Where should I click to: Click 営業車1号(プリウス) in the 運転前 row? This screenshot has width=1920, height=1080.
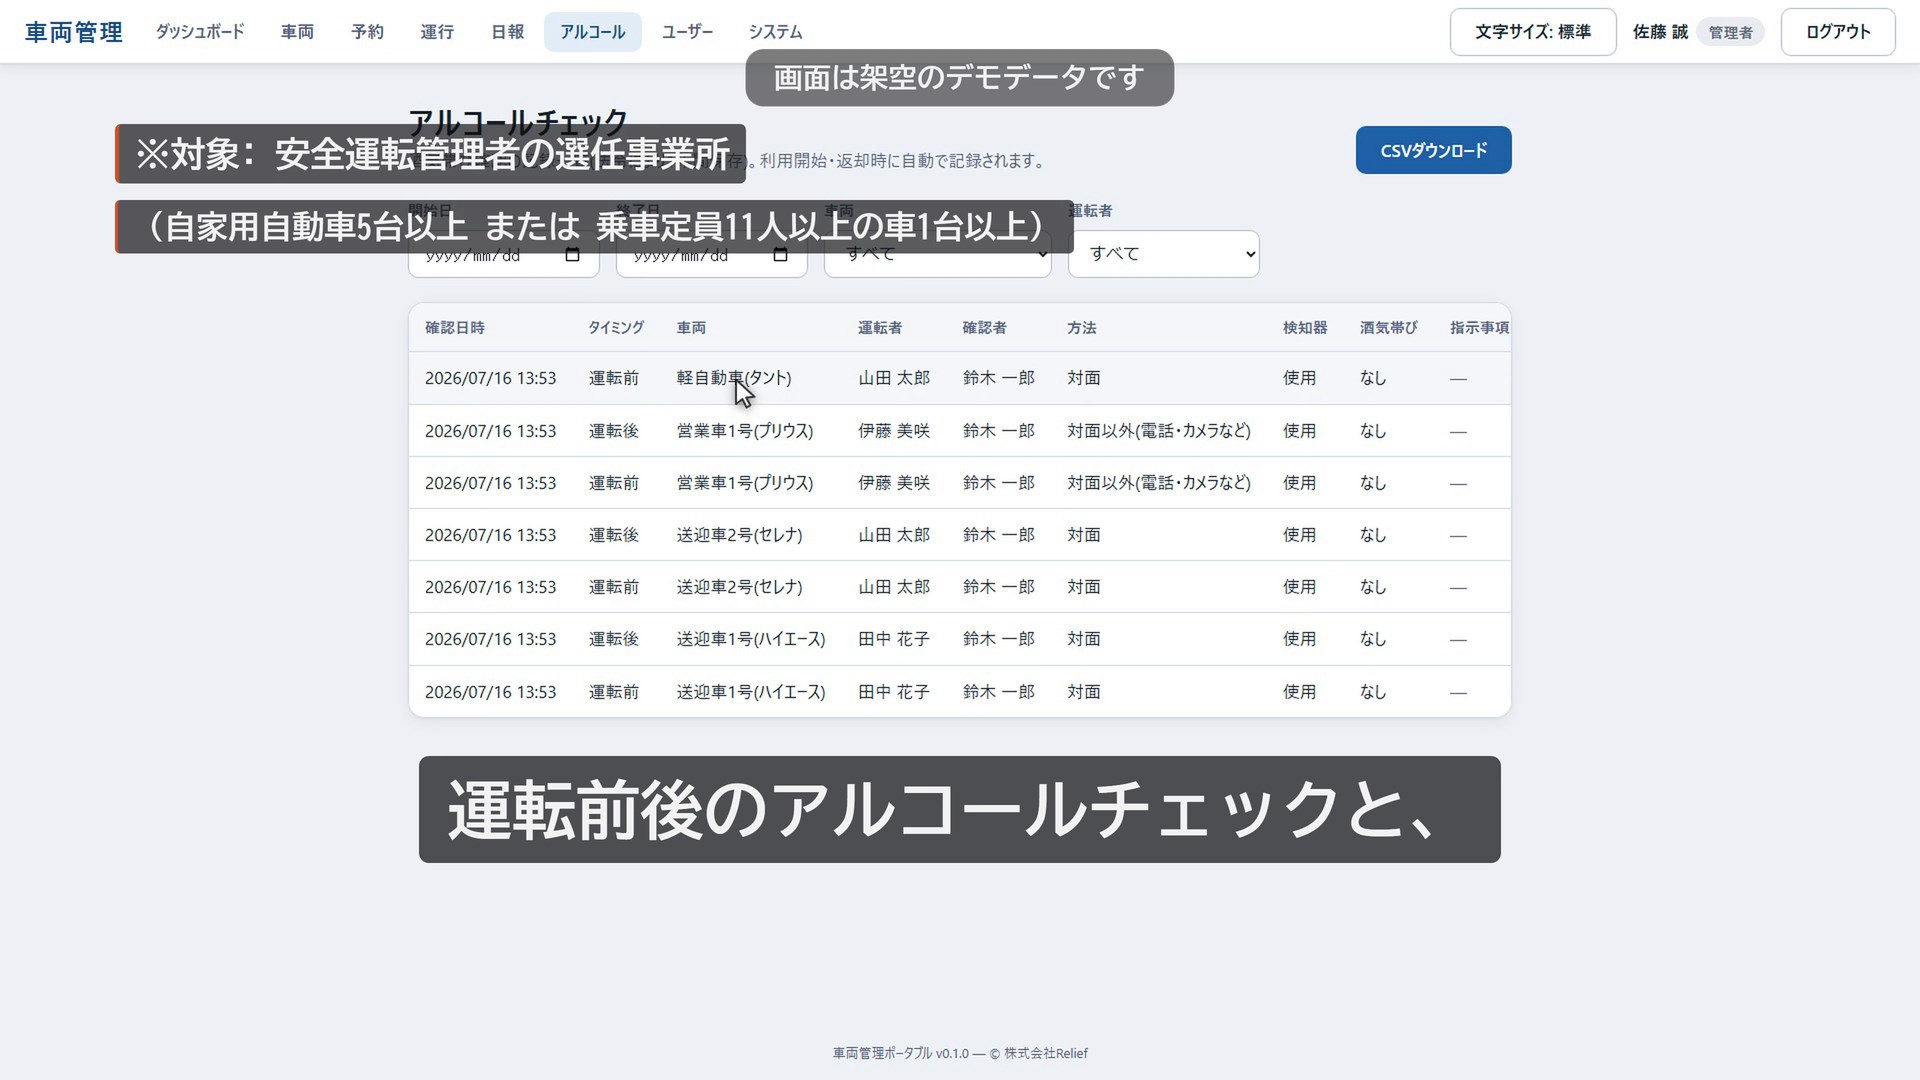(x=745, y=483)
